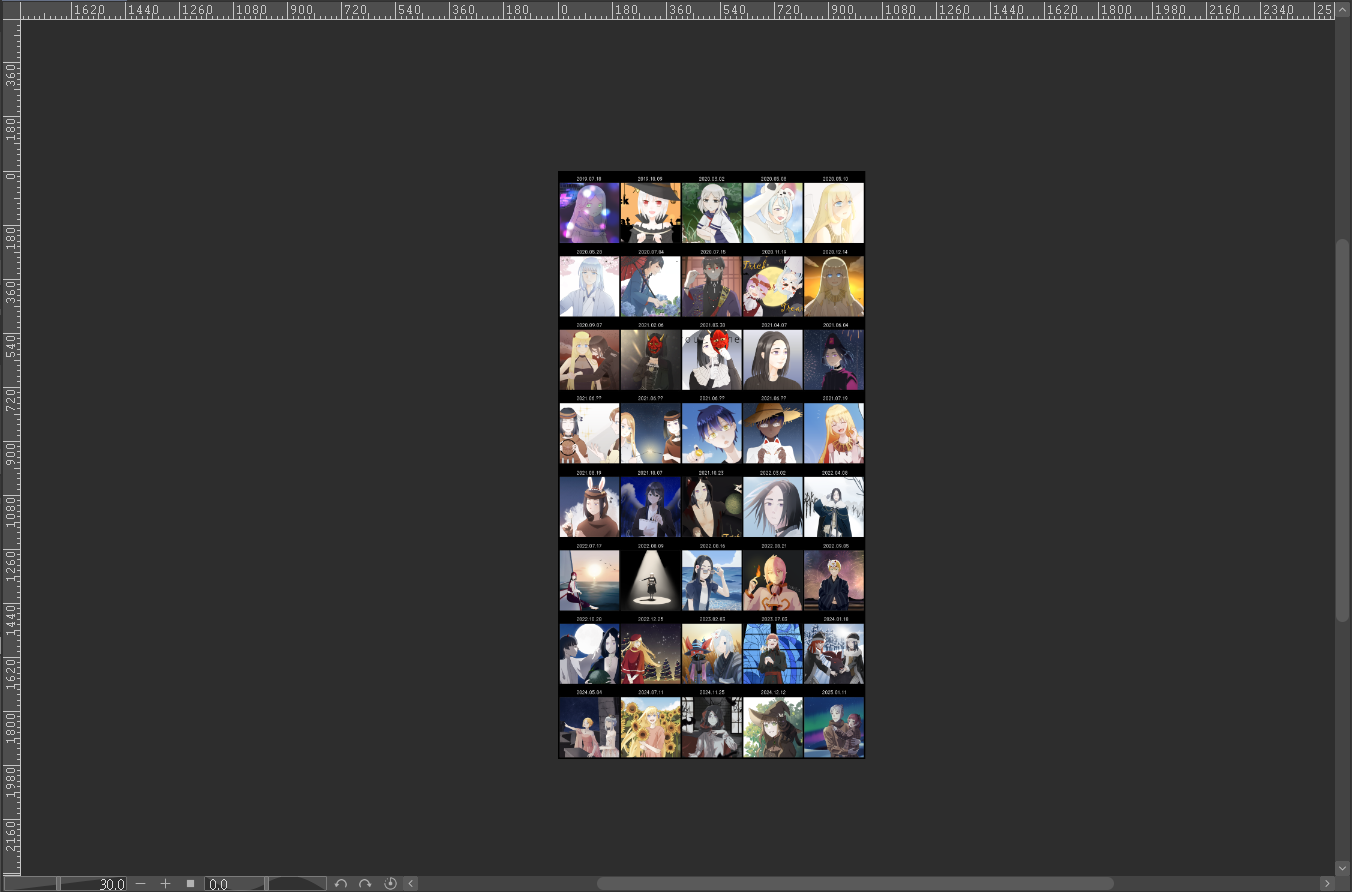Click the Christmas trees red dress artwork
The image size is (1352, 892).
(651, 654)
